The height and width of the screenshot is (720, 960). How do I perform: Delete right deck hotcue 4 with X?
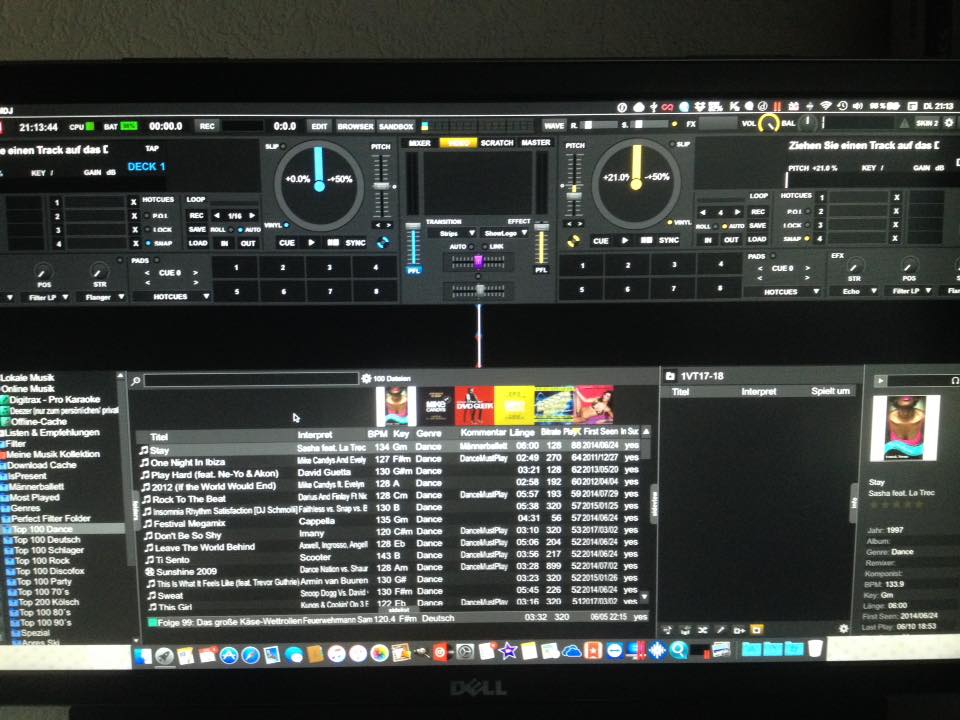coord(896,238)
